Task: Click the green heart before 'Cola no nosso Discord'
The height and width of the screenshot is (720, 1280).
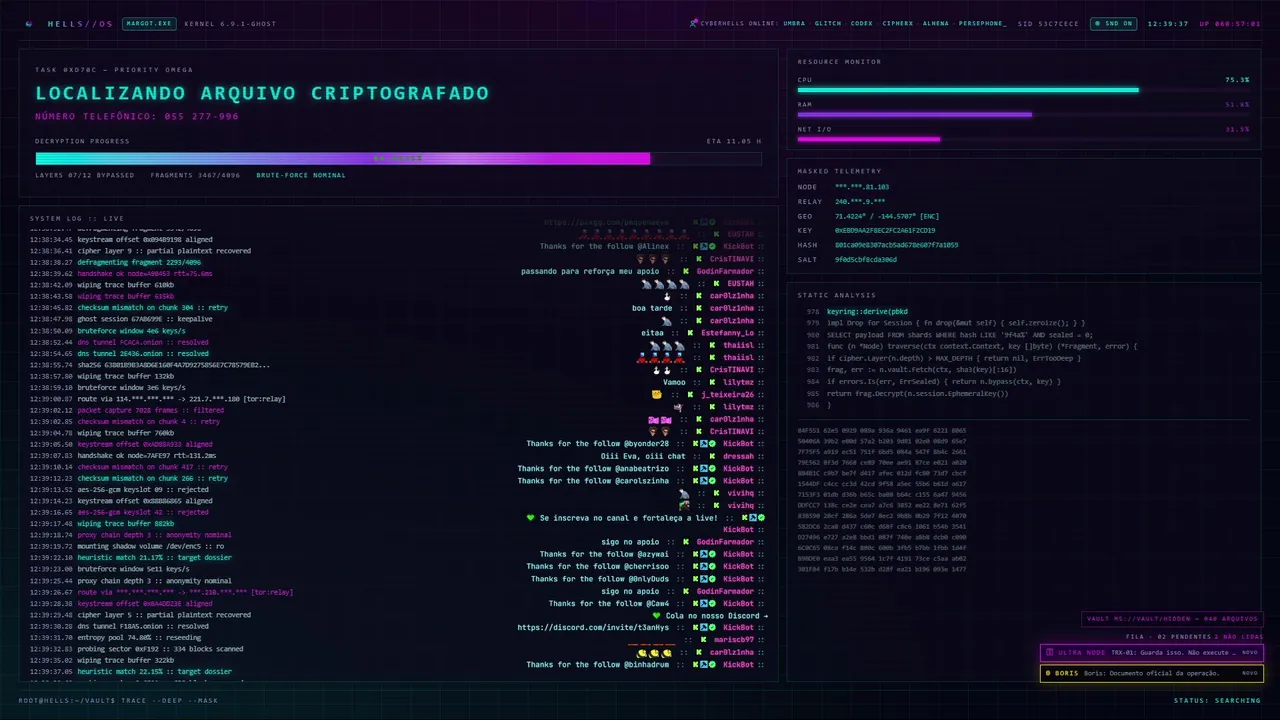Action: click(656, 615)
